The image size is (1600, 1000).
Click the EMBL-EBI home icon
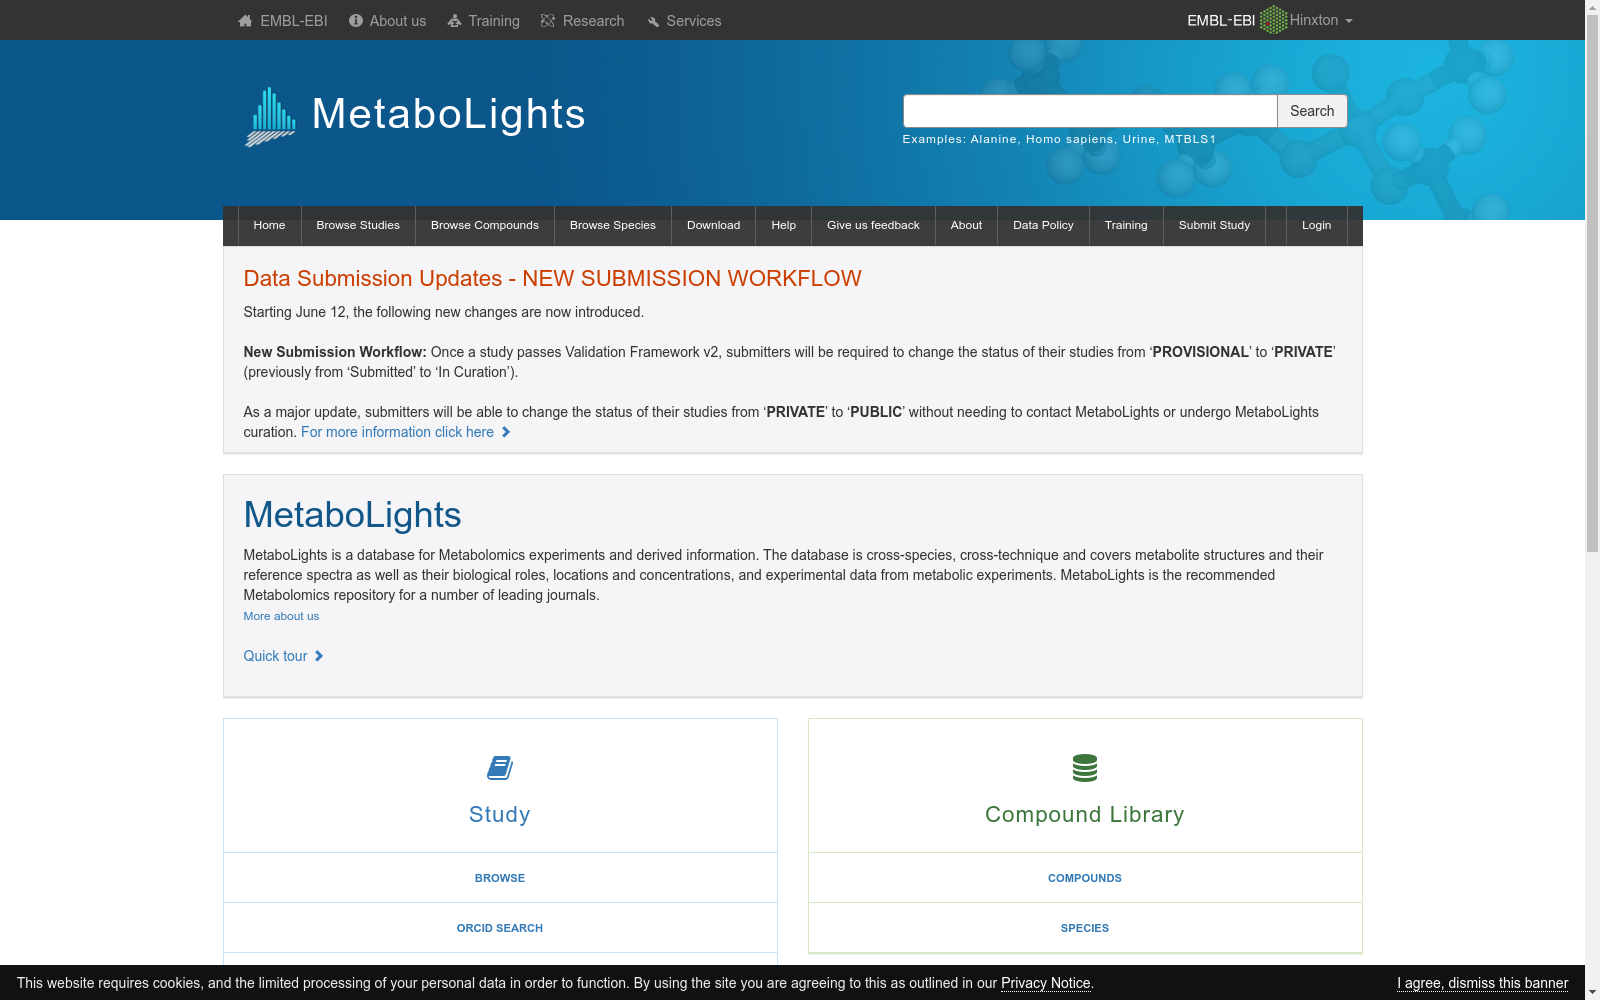[245, 21]
